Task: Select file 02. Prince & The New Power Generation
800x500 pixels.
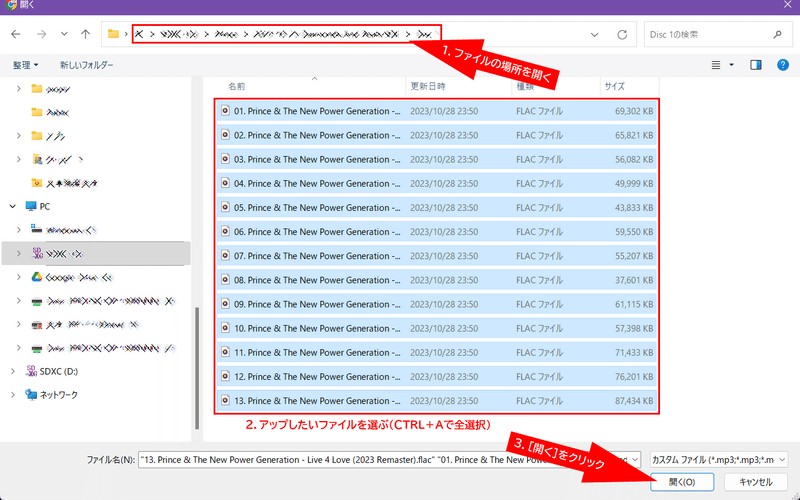Action: pos(436,135)
